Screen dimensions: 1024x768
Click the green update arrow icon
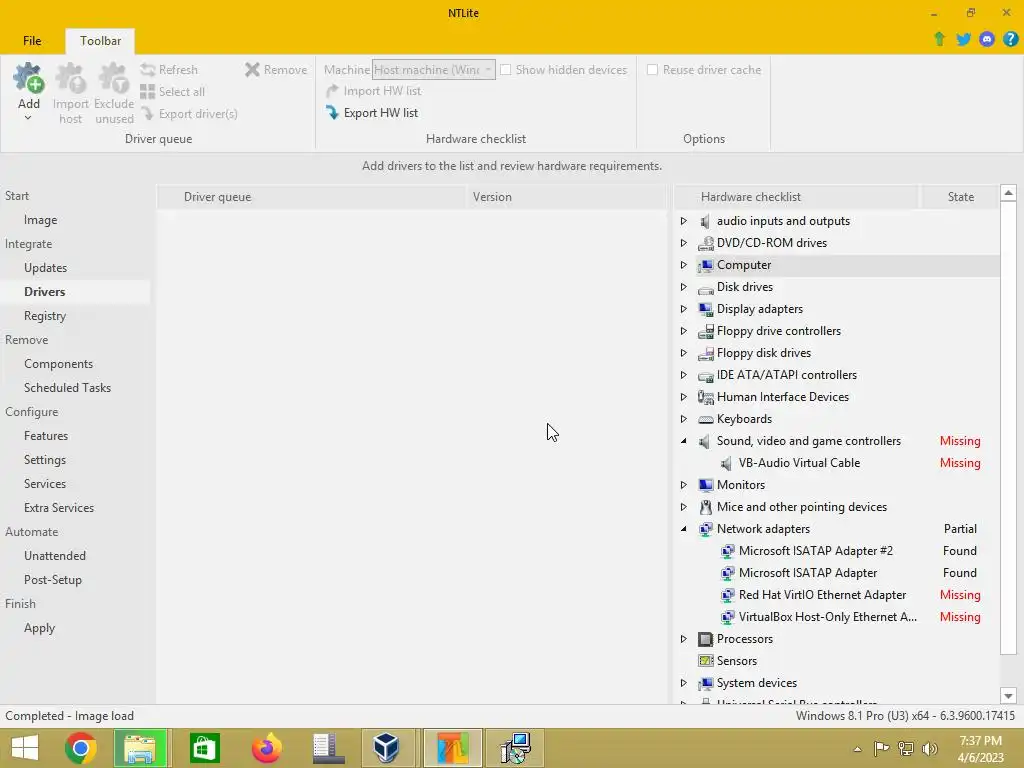(939, 39)
